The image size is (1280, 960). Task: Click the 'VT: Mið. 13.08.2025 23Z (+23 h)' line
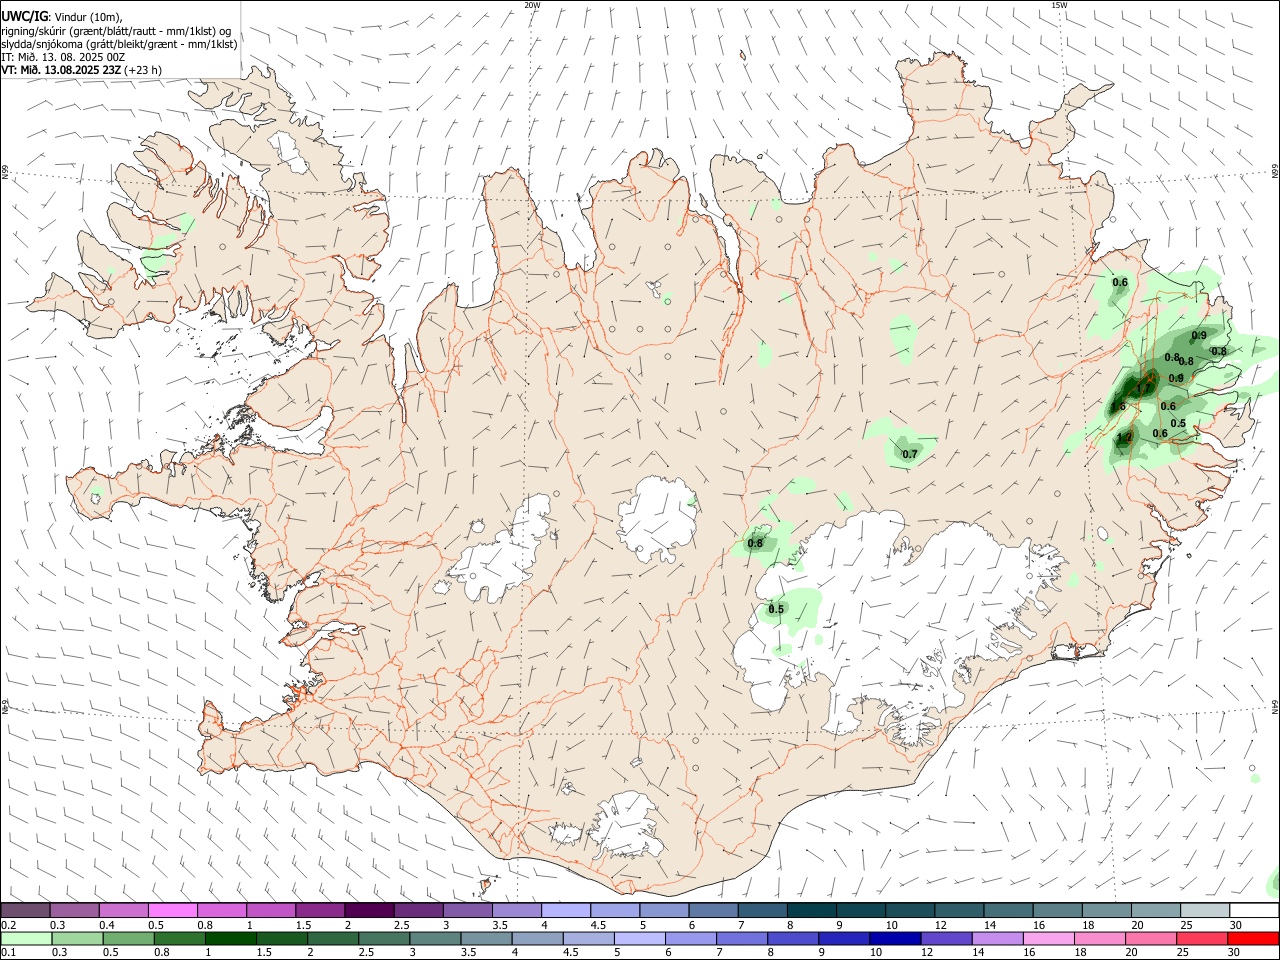pyautogui.click(x=81, y=70)
